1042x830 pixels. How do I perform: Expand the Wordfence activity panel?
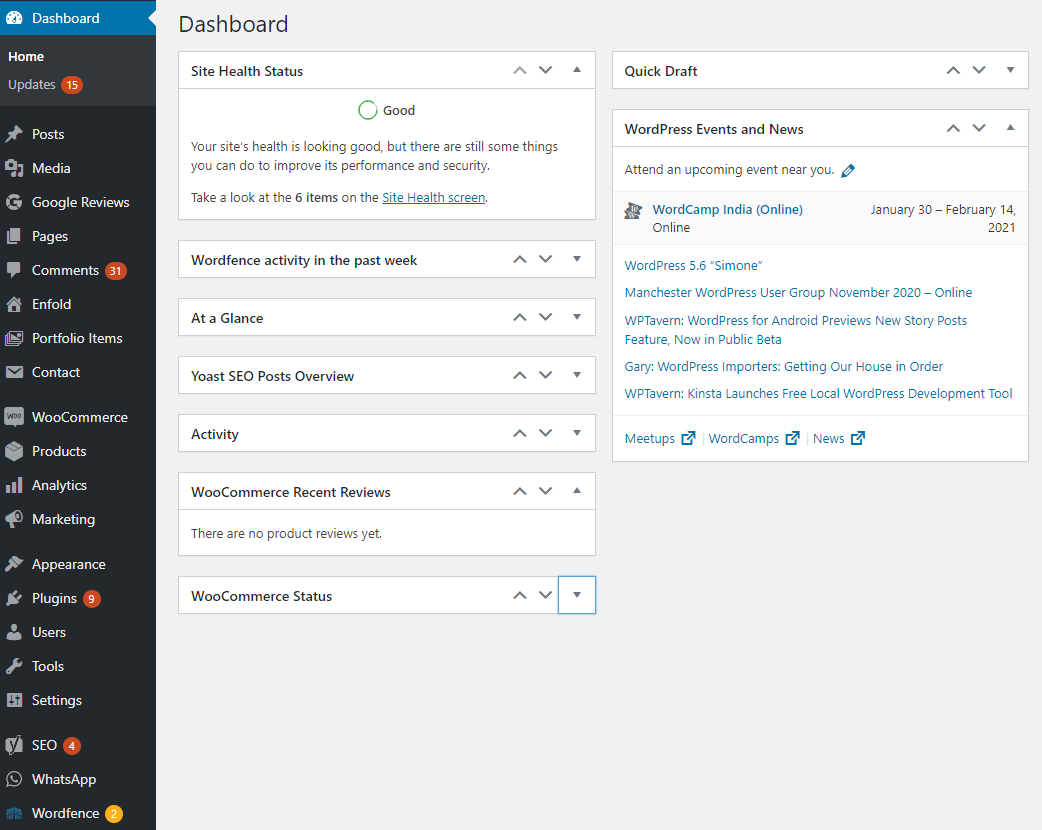point(577,259)
